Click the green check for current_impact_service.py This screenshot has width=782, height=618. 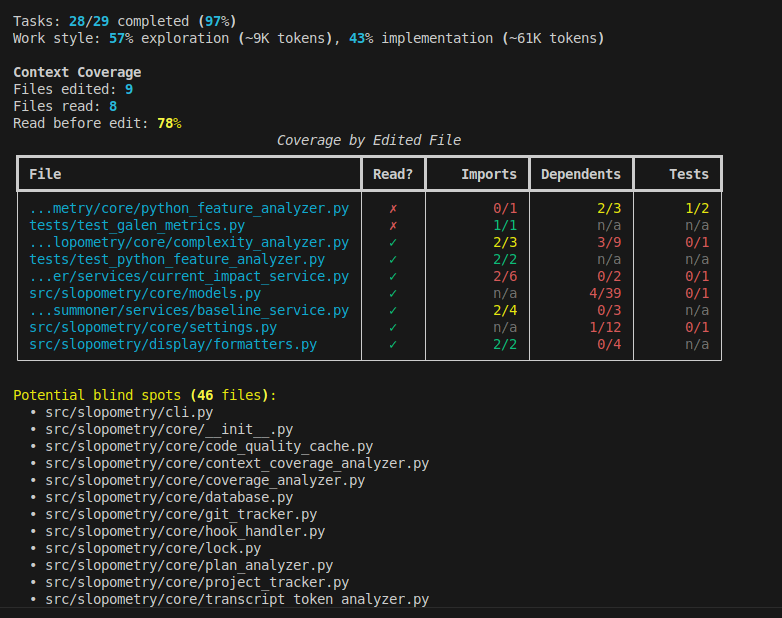[x=393, y=276]
